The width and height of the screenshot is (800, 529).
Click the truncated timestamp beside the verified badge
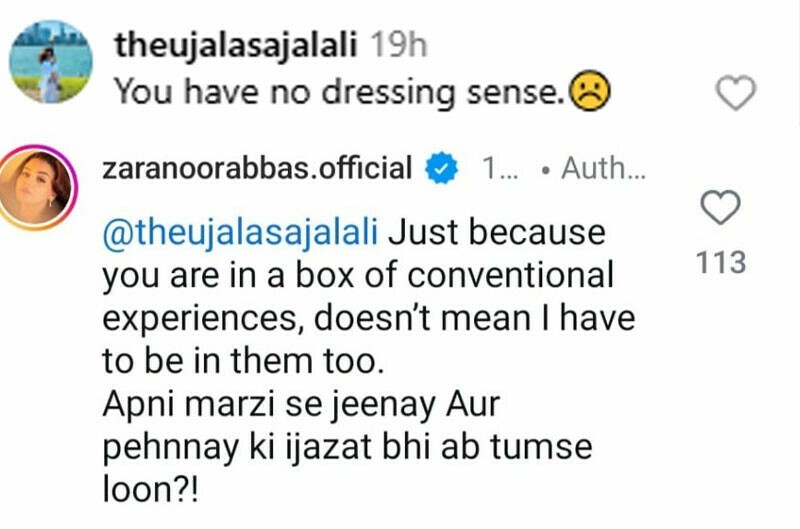point(496,169)
